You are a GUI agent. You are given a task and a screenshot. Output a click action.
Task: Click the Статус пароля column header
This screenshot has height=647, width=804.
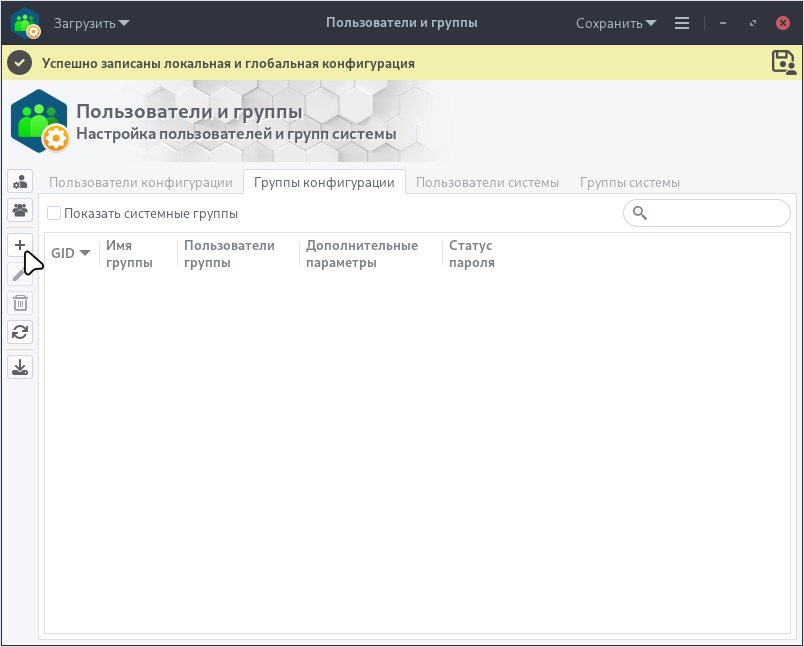tap(471, 253)
